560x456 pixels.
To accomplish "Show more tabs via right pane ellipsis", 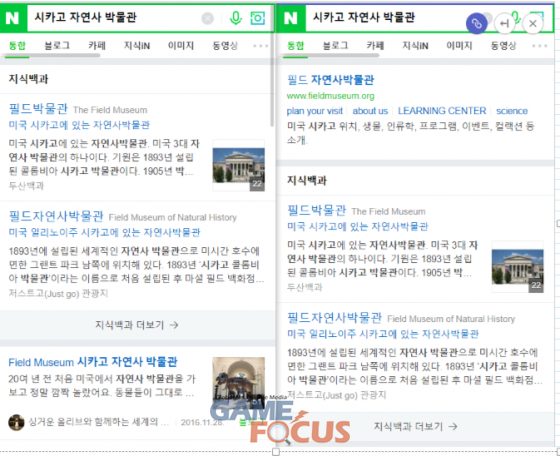I will (539, 46).
